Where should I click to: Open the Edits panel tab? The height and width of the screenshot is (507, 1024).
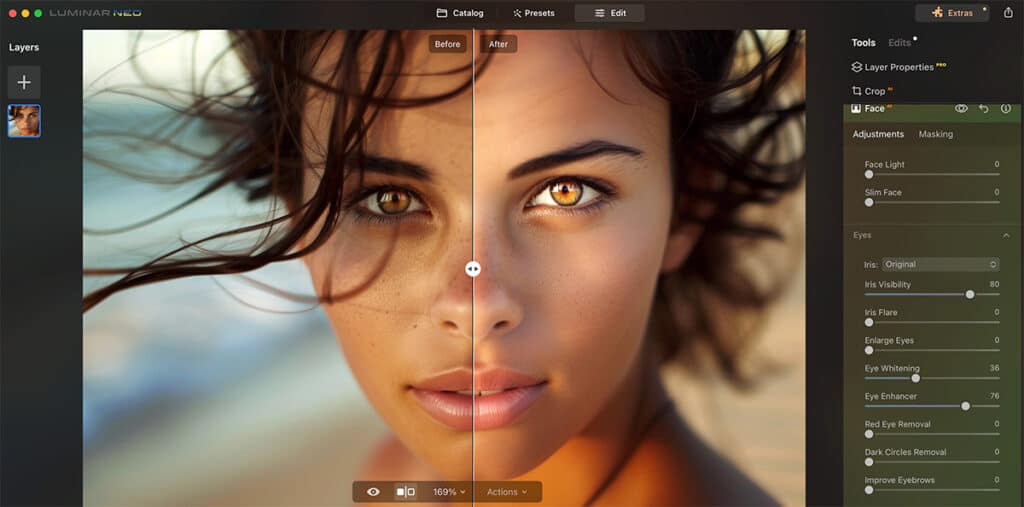899,42
